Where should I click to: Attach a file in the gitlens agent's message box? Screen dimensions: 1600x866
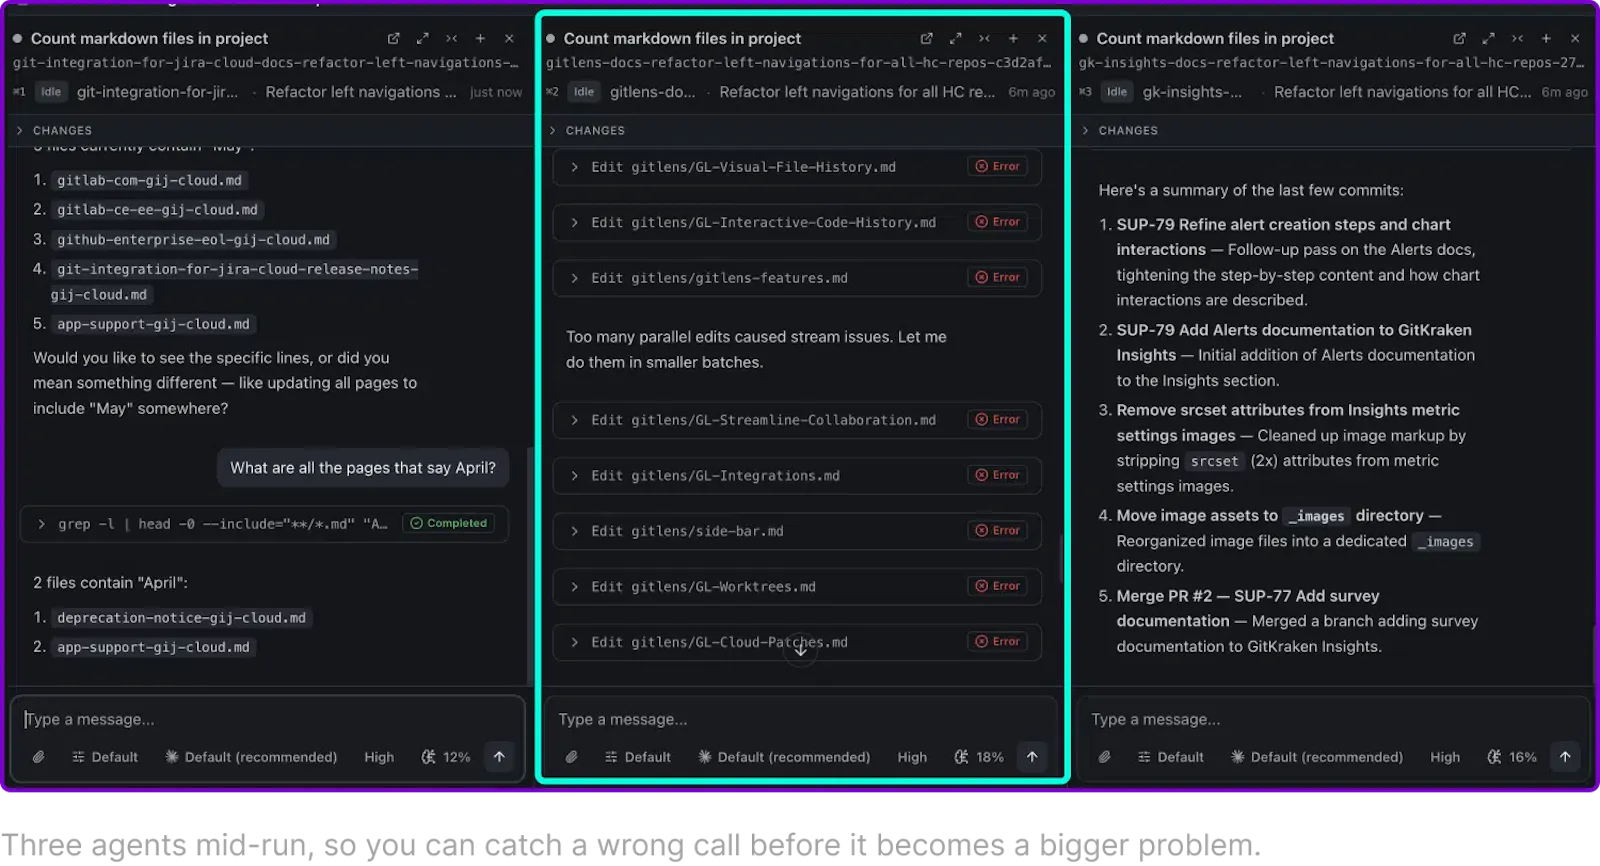(571, 757)
